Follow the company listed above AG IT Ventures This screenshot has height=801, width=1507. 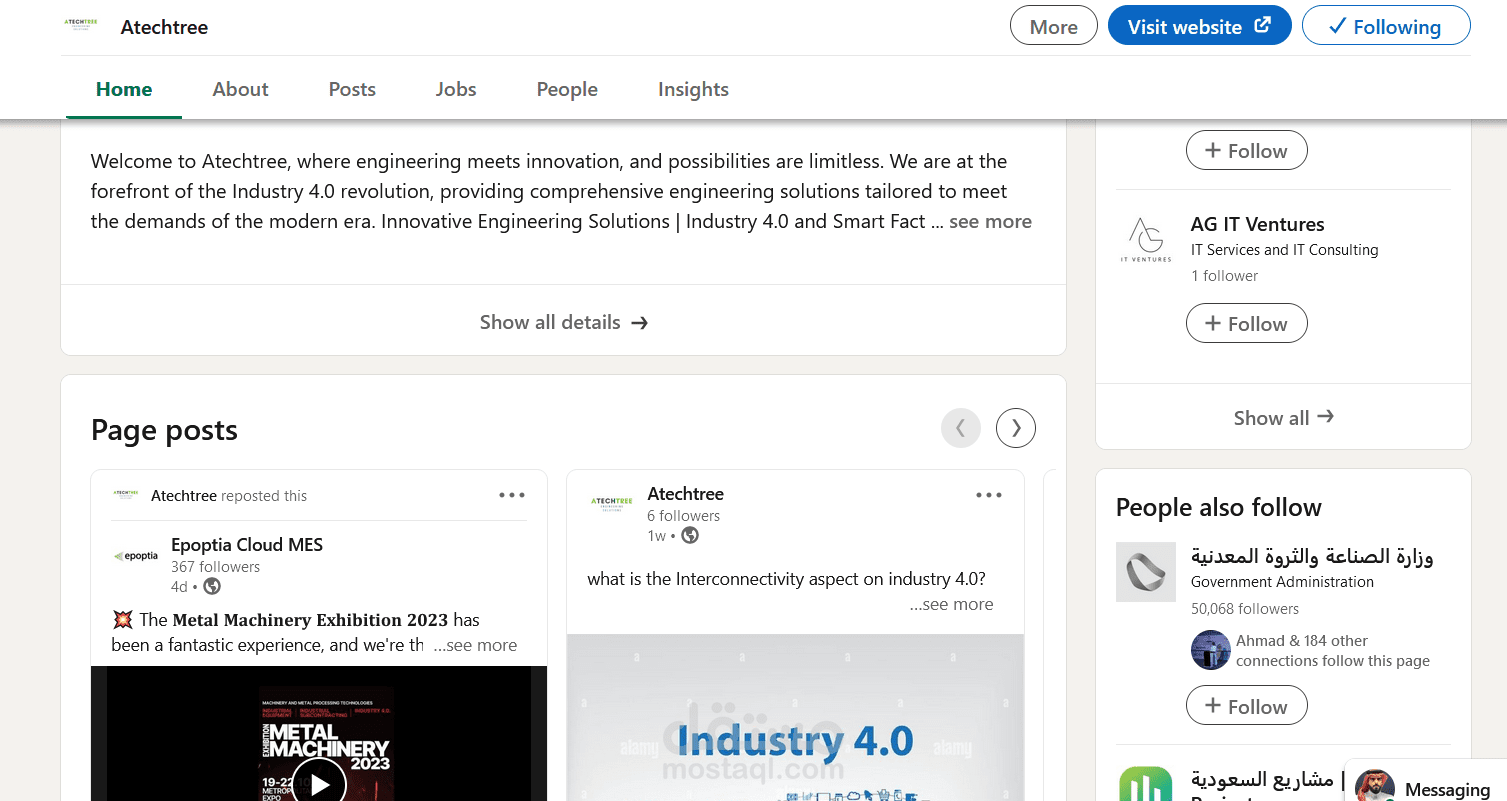[x=1246, y=151]
